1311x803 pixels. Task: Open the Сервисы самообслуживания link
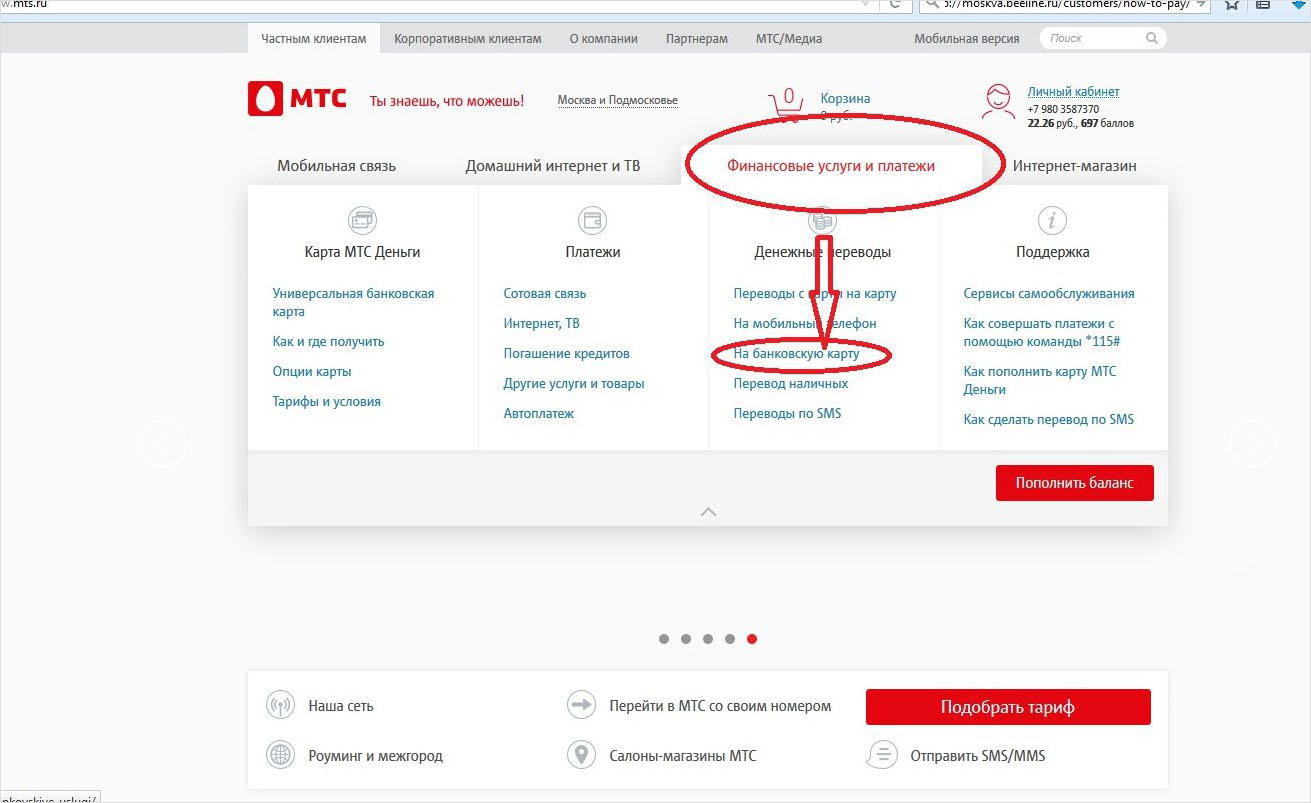[1049, 294]
